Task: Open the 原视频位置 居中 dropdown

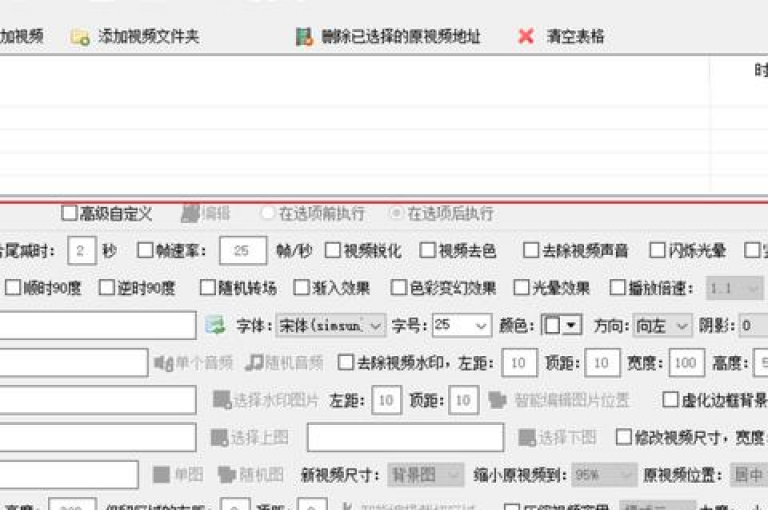Action: (x=749, y=475)
